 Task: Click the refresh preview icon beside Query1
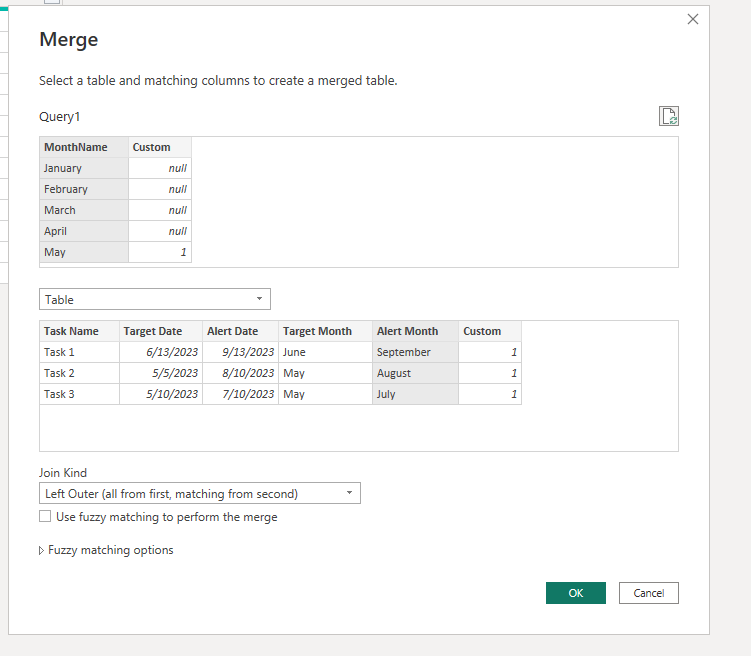[x=669, y=116]
